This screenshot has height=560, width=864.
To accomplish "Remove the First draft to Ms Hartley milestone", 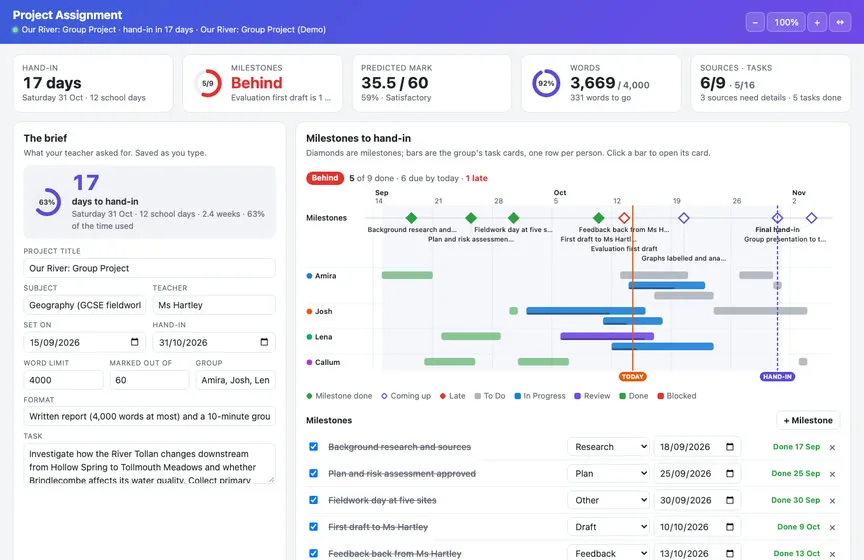I will (833, 527).
